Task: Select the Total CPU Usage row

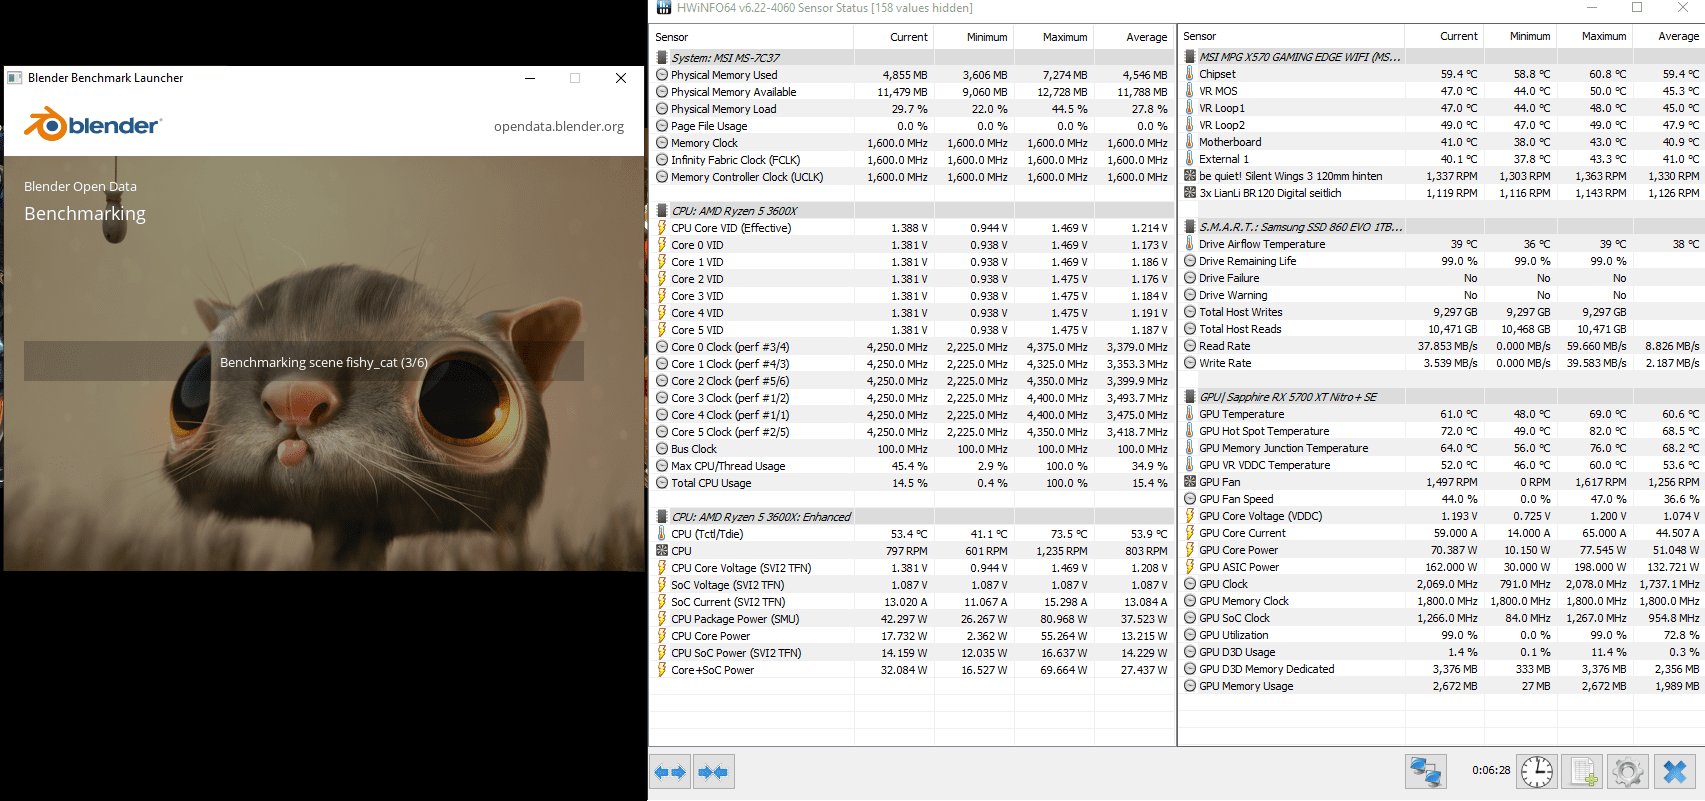Action: (912, 483)
